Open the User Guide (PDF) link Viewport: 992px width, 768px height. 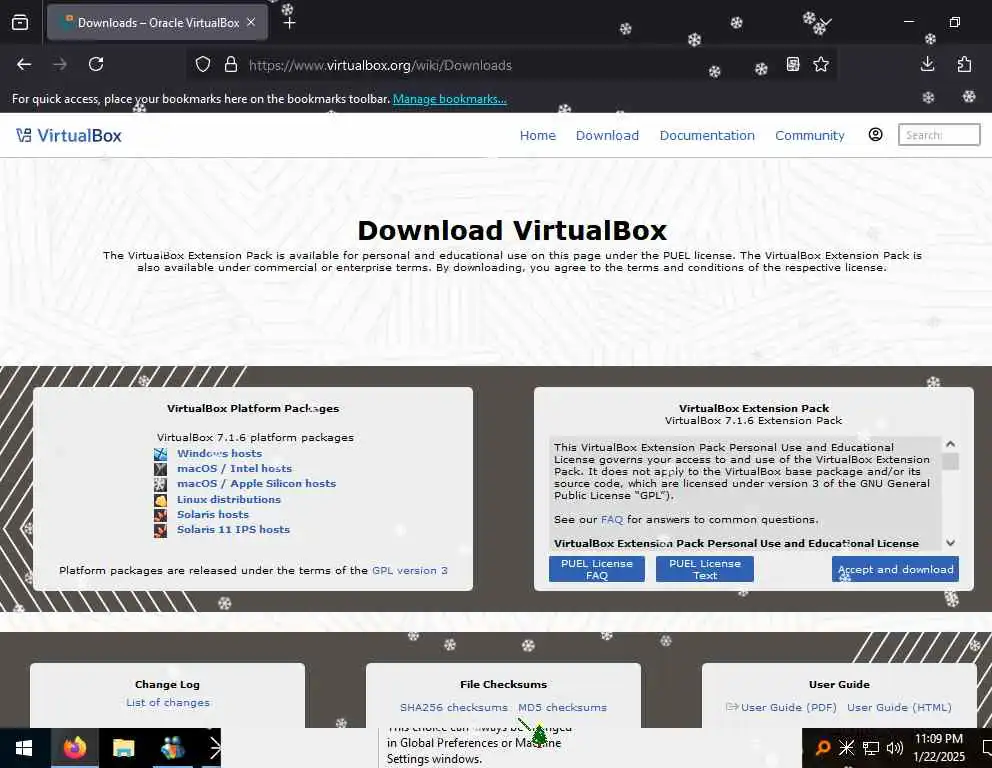tap(788, 707)
